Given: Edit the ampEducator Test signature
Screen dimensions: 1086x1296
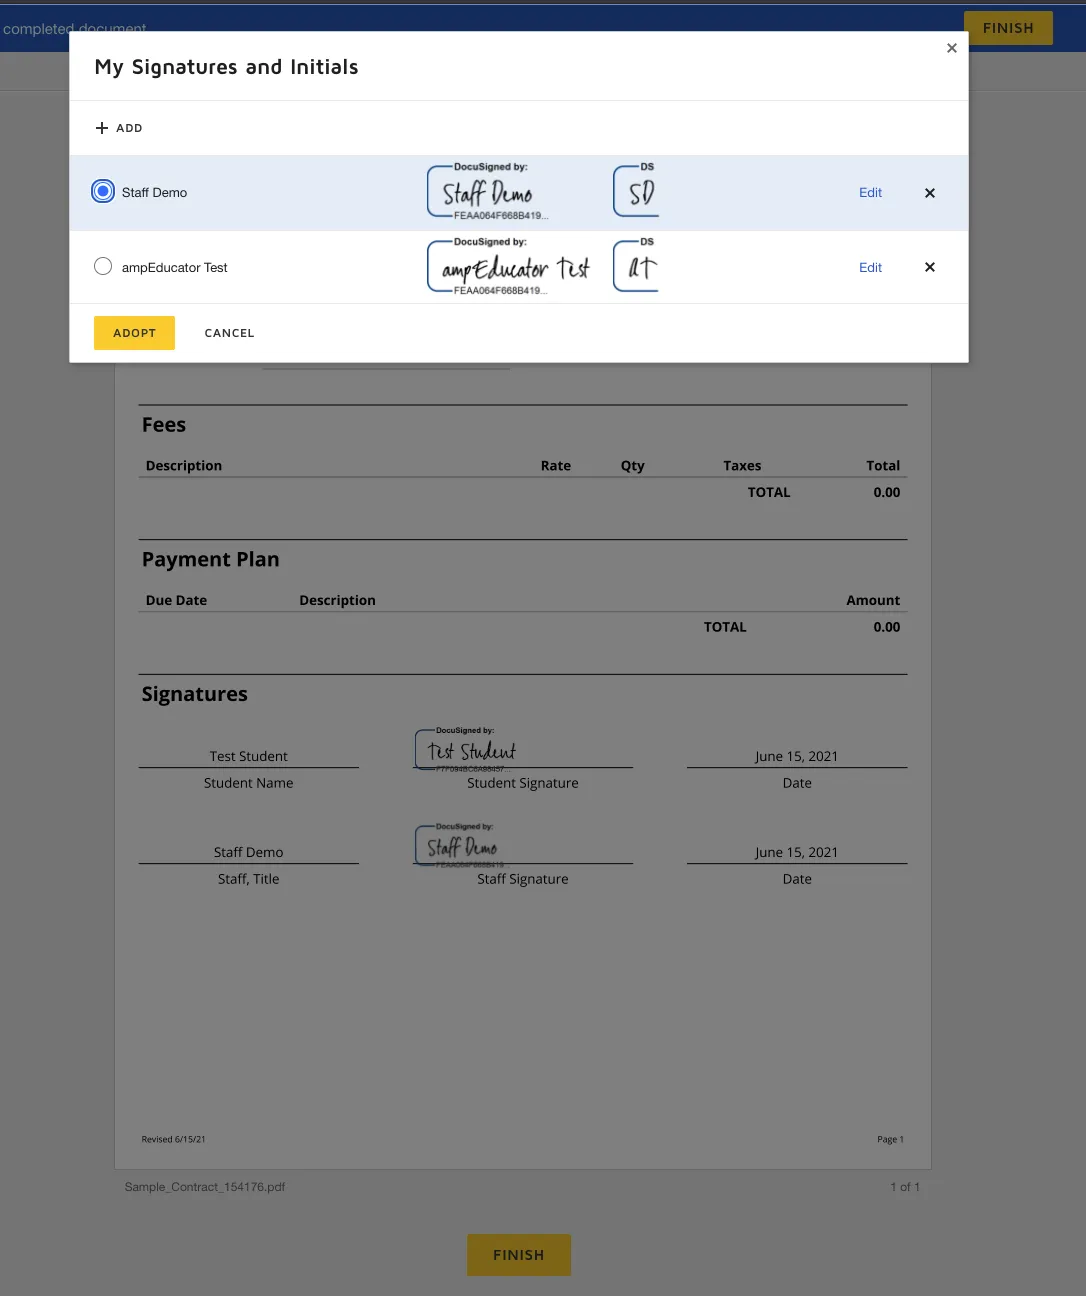Looking at the screenshot, I should click(x=870, y=267).
